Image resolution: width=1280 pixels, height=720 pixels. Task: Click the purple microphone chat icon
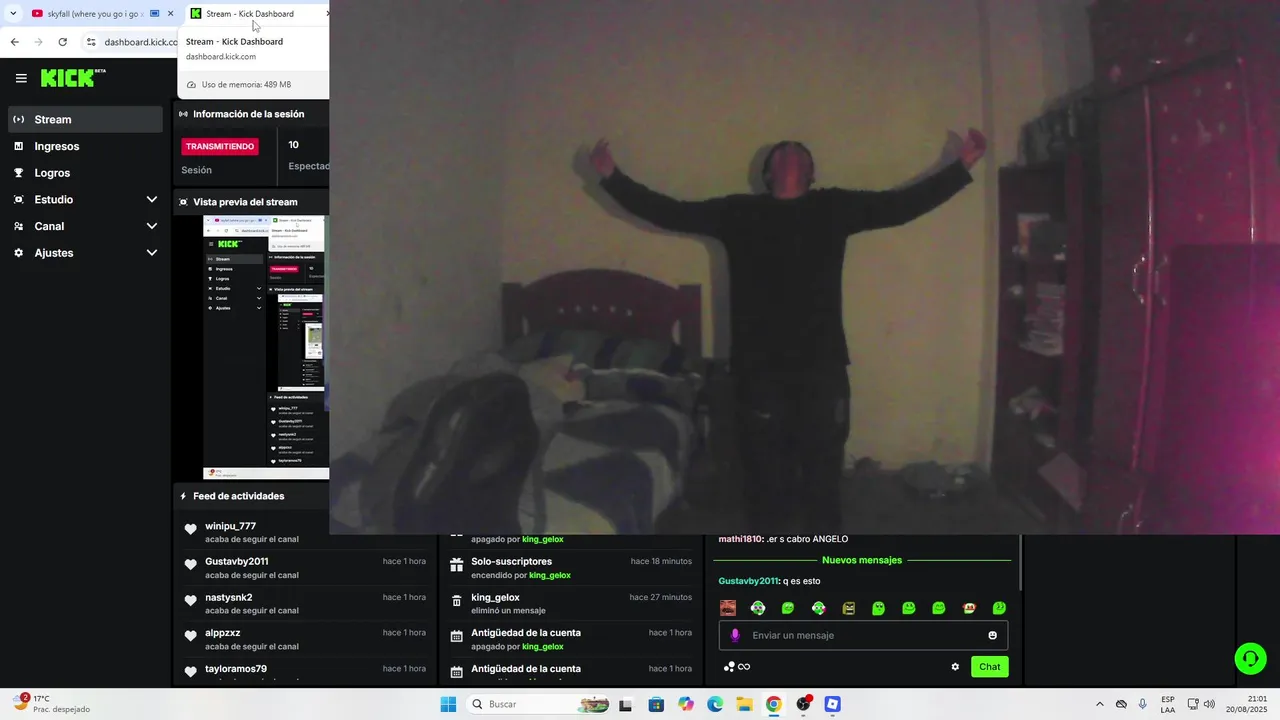tap(735, 635)
